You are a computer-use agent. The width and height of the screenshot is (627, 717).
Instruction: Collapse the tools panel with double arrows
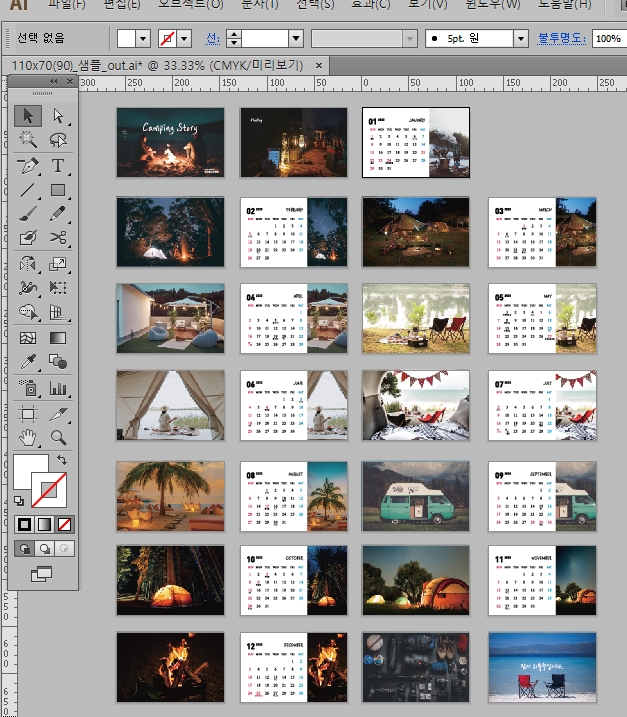coord(54,81)
